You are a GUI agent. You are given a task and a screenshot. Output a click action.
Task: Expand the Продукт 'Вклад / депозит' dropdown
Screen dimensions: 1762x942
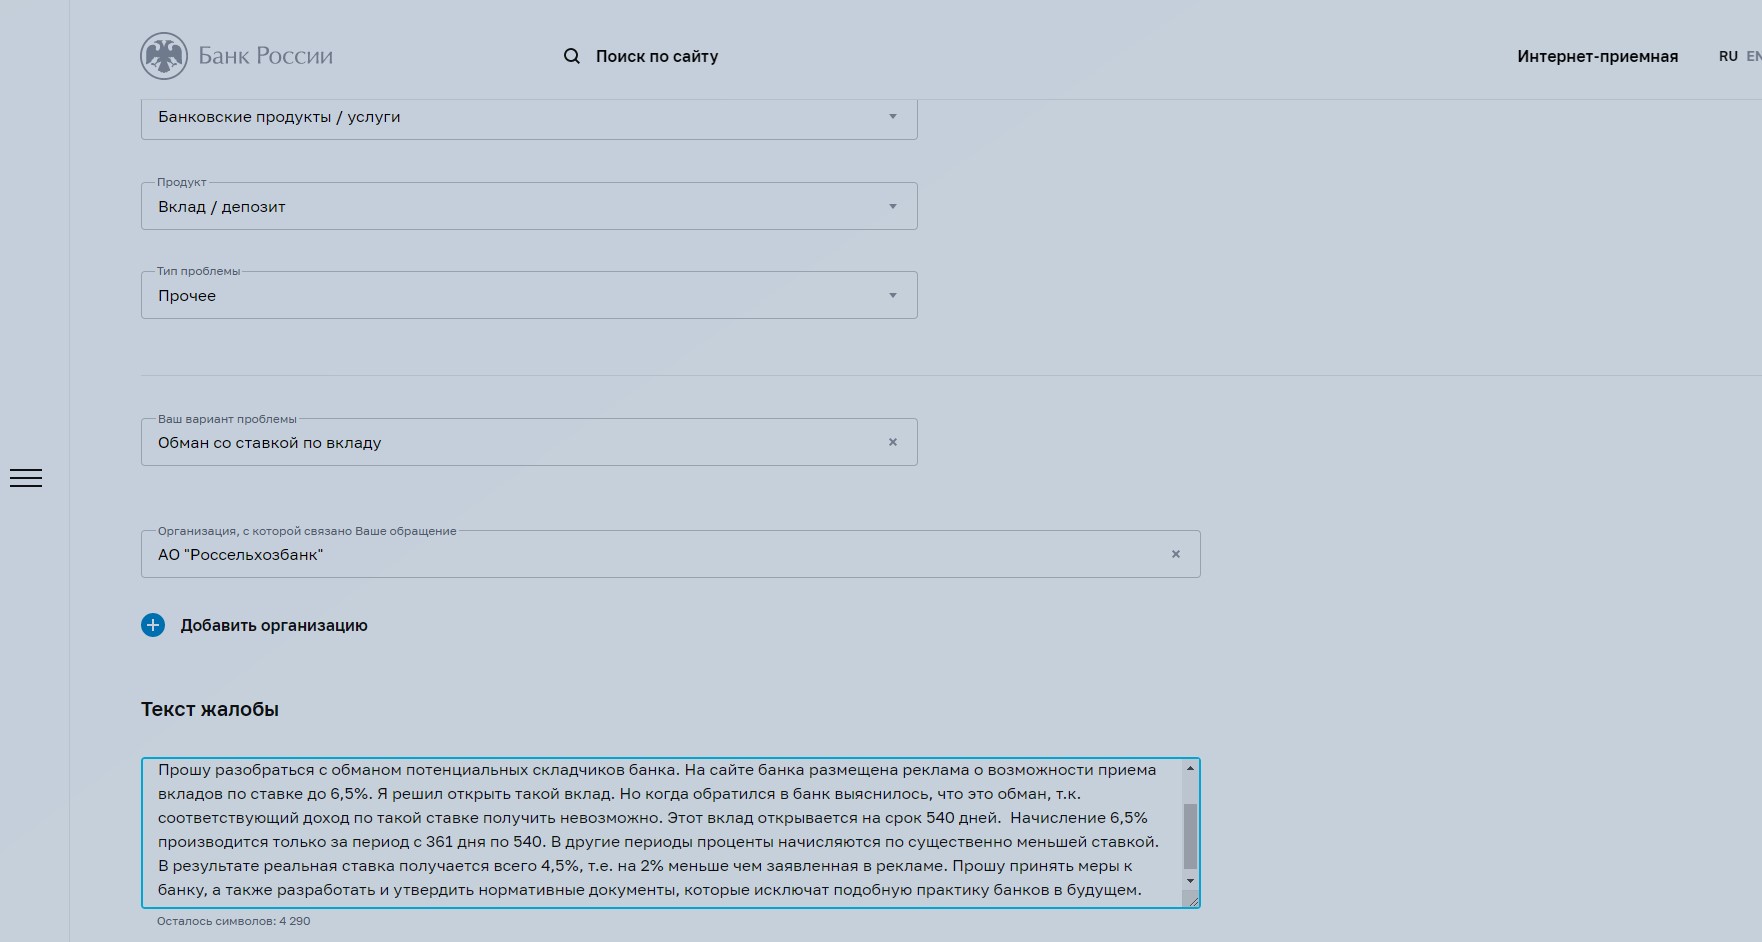(x=529, y=206)
